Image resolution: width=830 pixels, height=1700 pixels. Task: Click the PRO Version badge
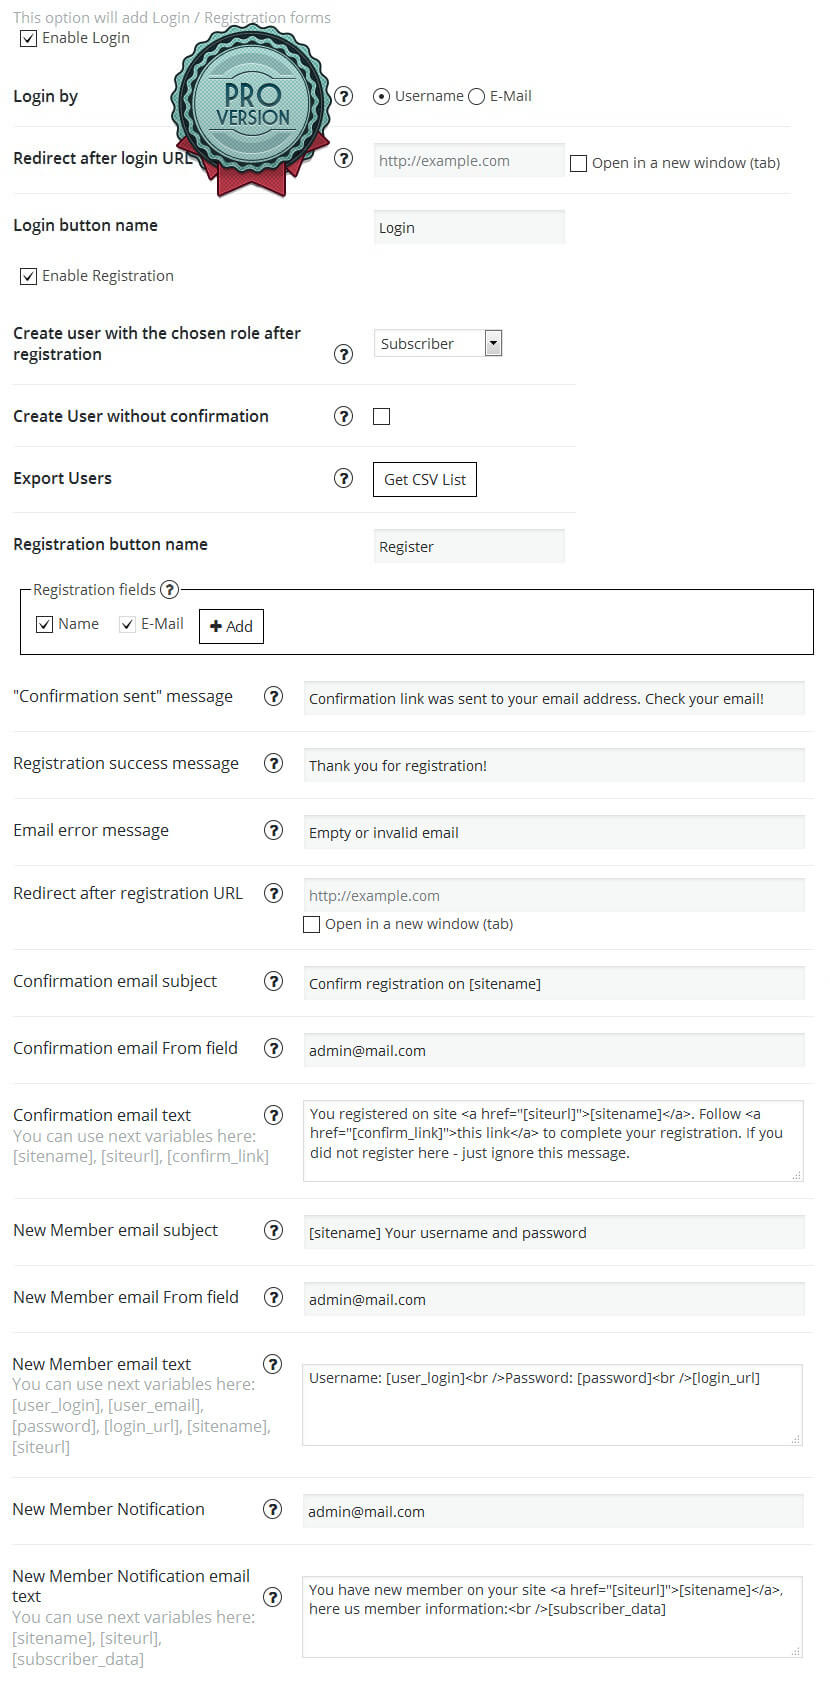[252, 106]
